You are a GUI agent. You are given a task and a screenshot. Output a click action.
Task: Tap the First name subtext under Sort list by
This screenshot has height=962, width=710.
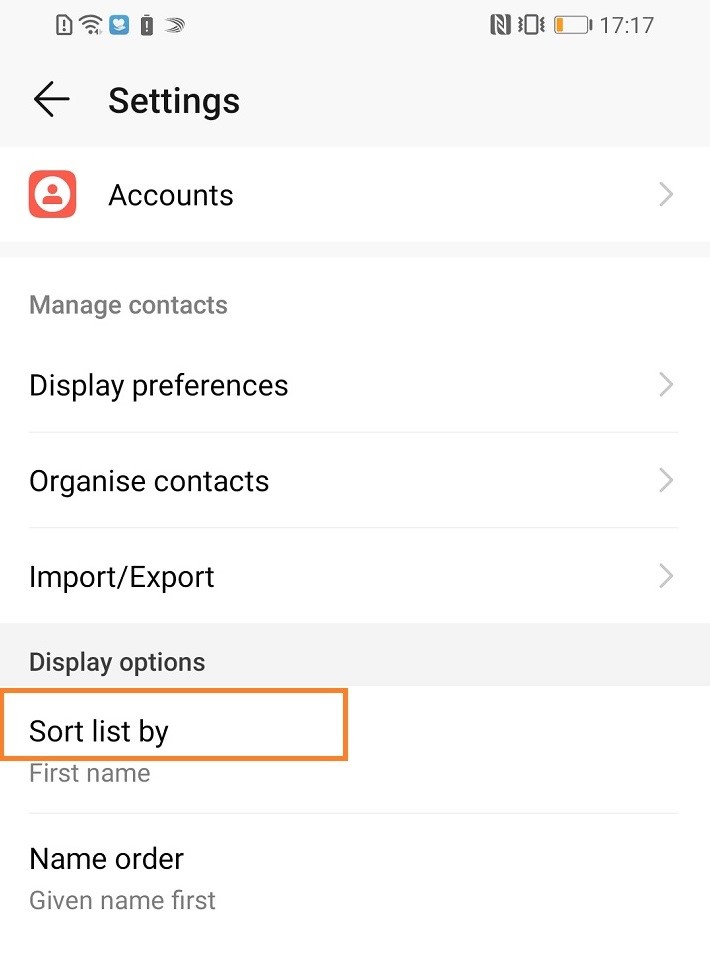[89, 772]
